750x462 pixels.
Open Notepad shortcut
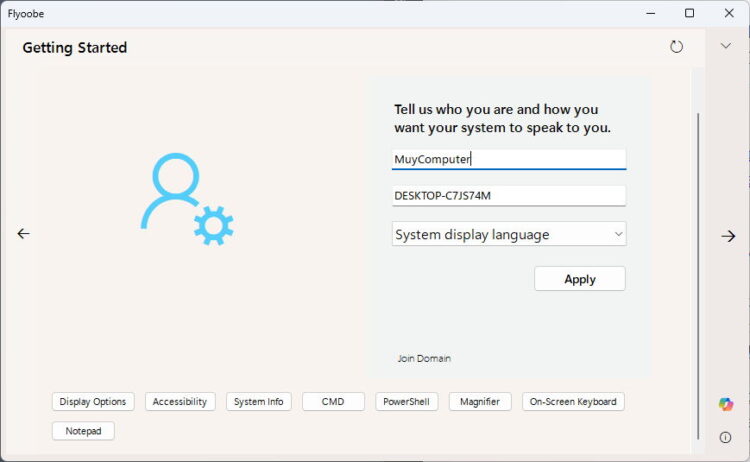click(84, 431)
